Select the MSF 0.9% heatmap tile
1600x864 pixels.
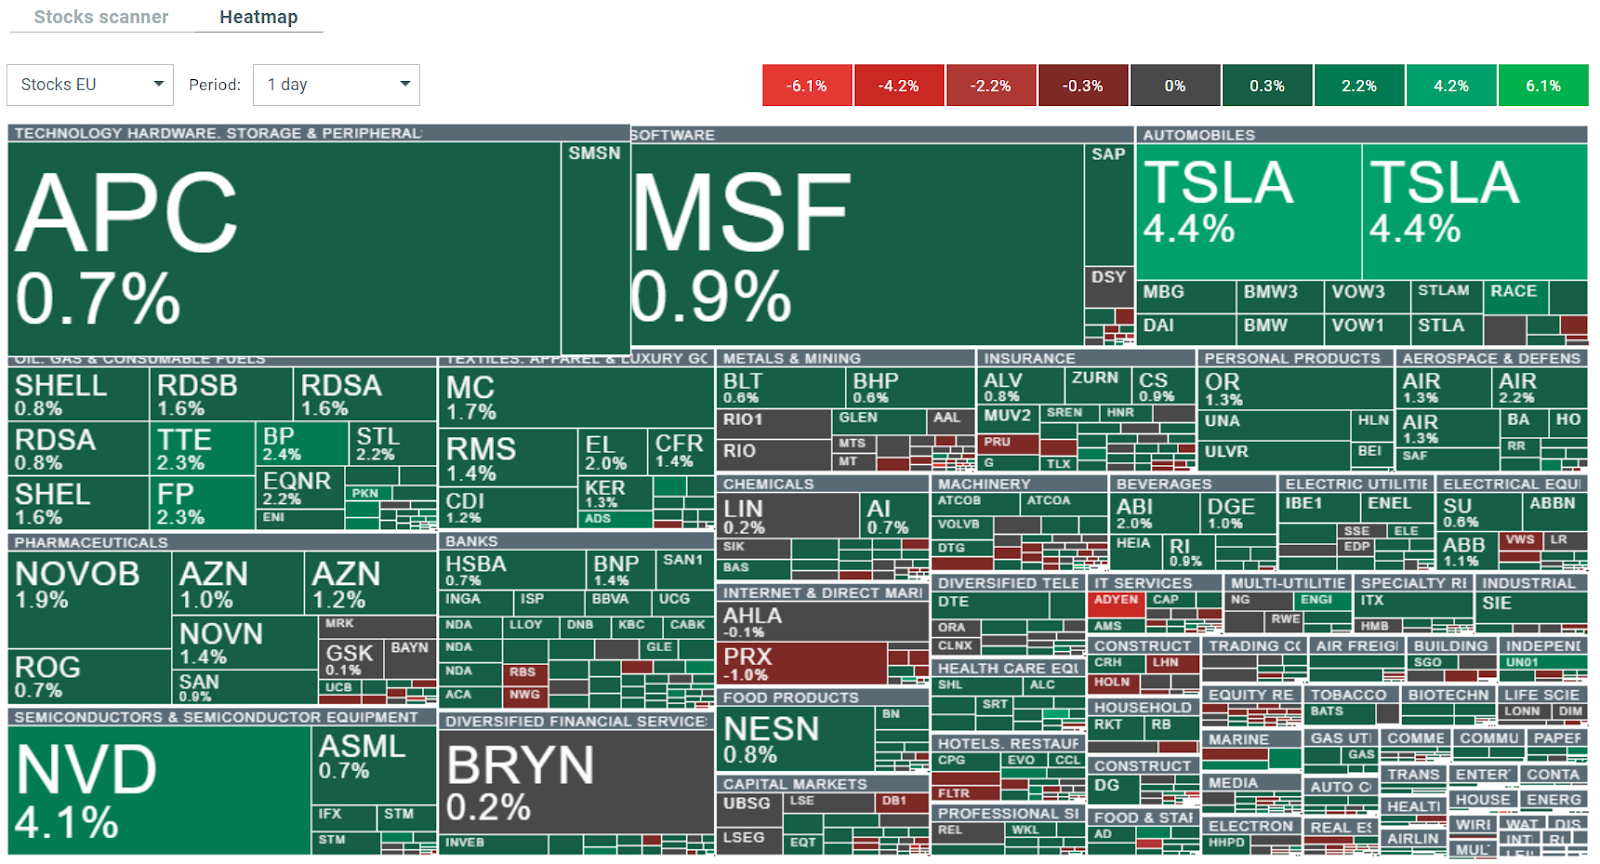[857, 245]
